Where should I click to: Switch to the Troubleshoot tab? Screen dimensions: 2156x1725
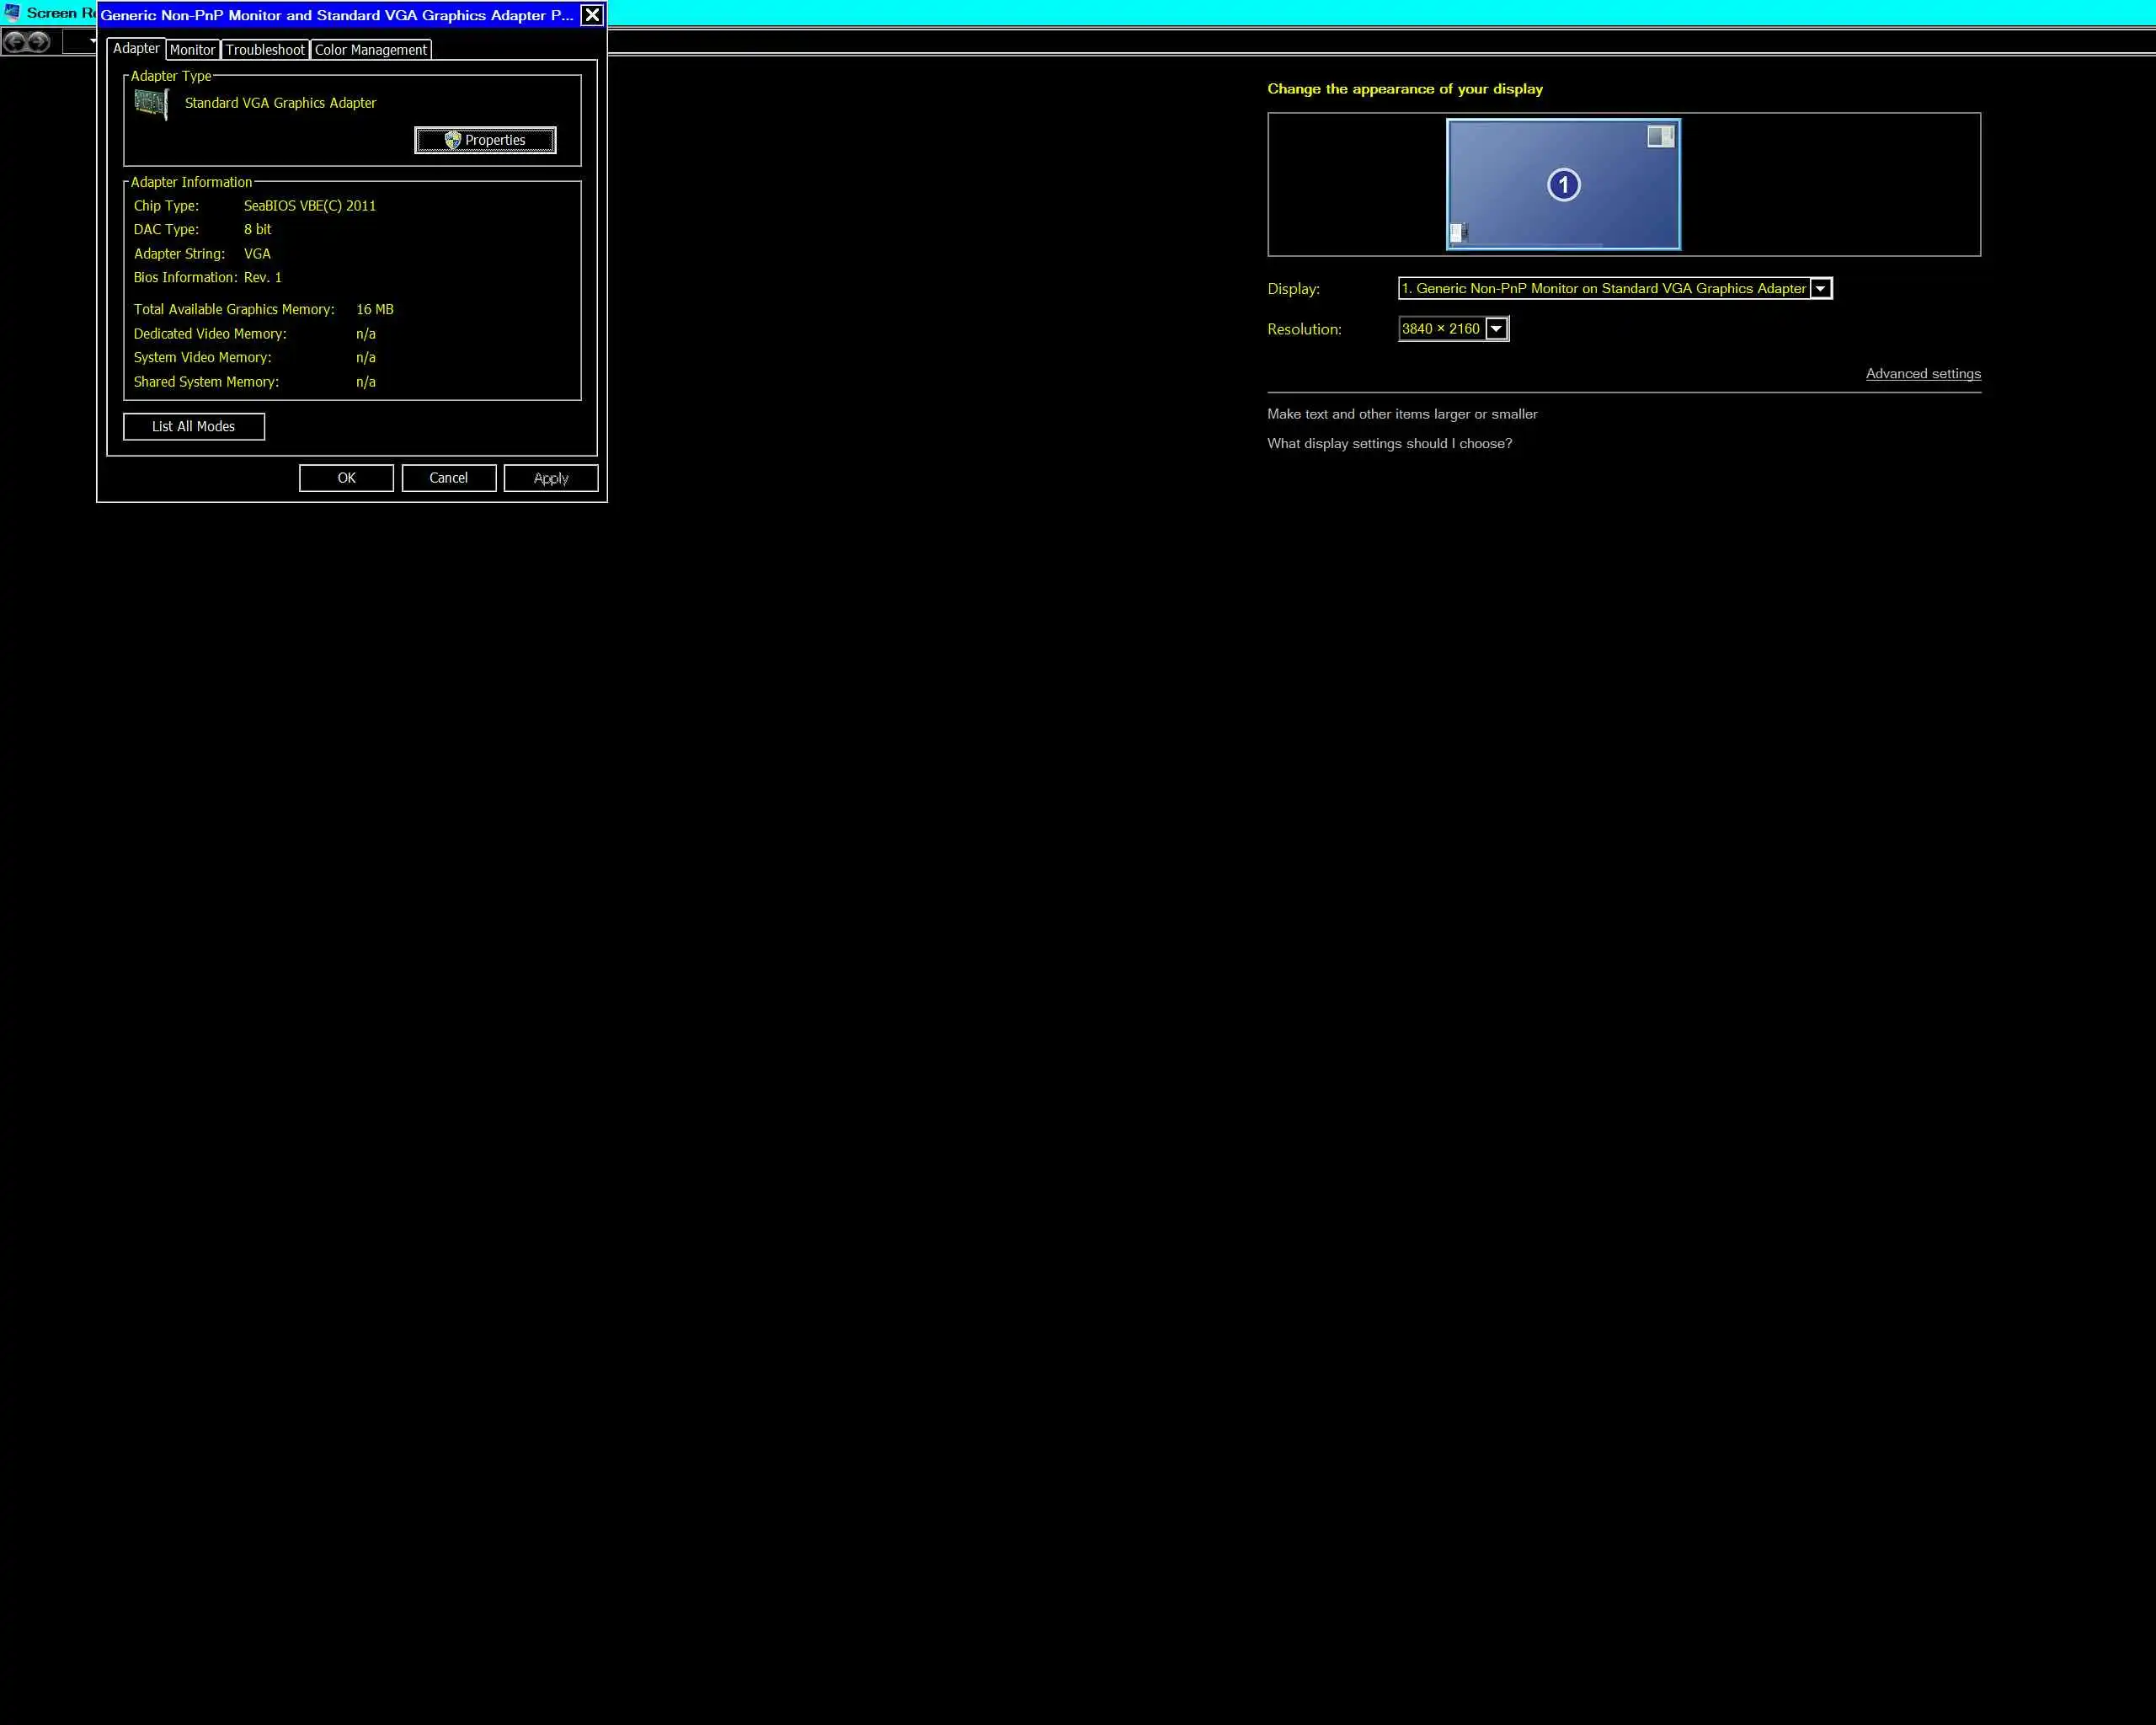click(265, 50)
